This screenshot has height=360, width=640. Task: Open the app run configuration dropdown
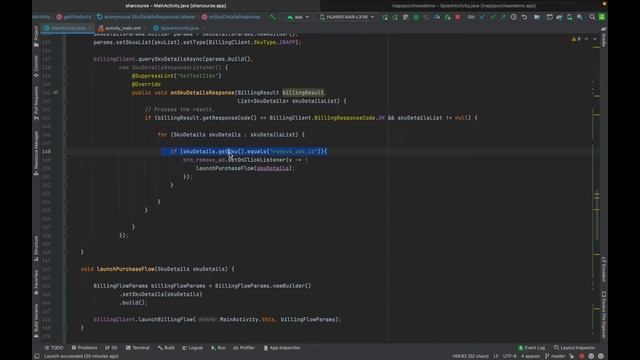[298, 17]
